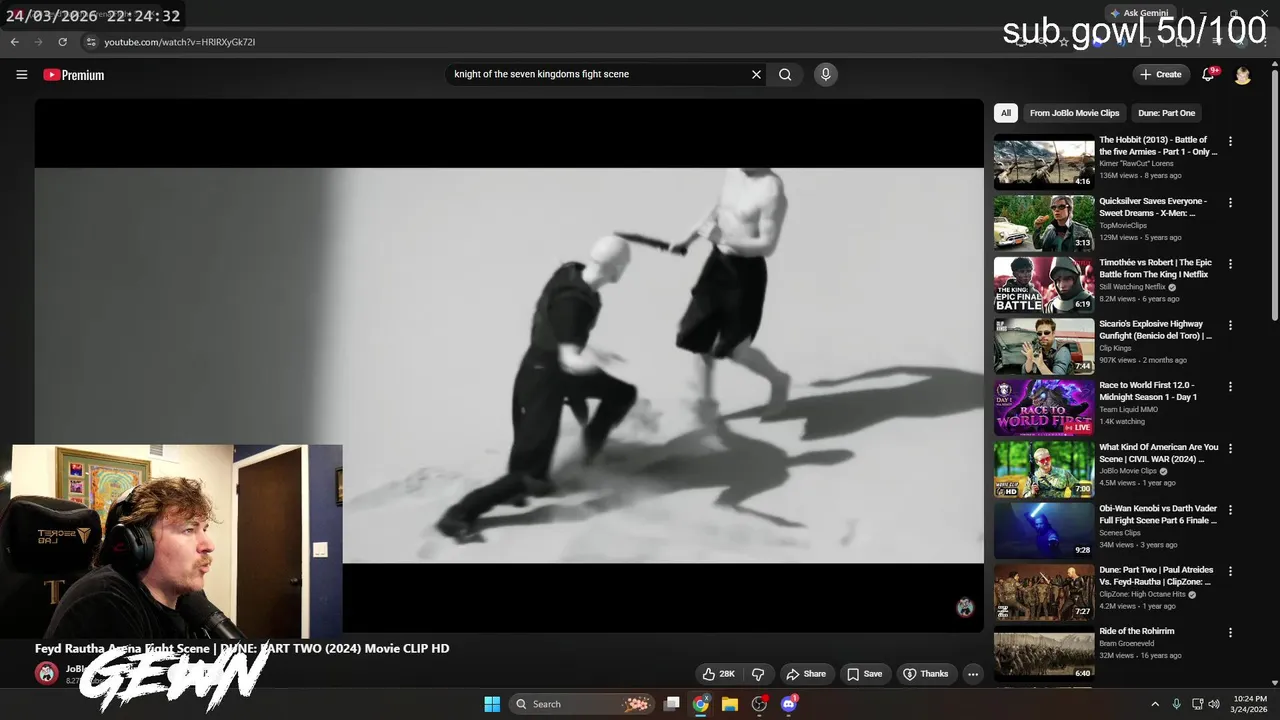Start voice search with the microphone
The height and width of the screenshot is (720, 1280).
point(825,74)
